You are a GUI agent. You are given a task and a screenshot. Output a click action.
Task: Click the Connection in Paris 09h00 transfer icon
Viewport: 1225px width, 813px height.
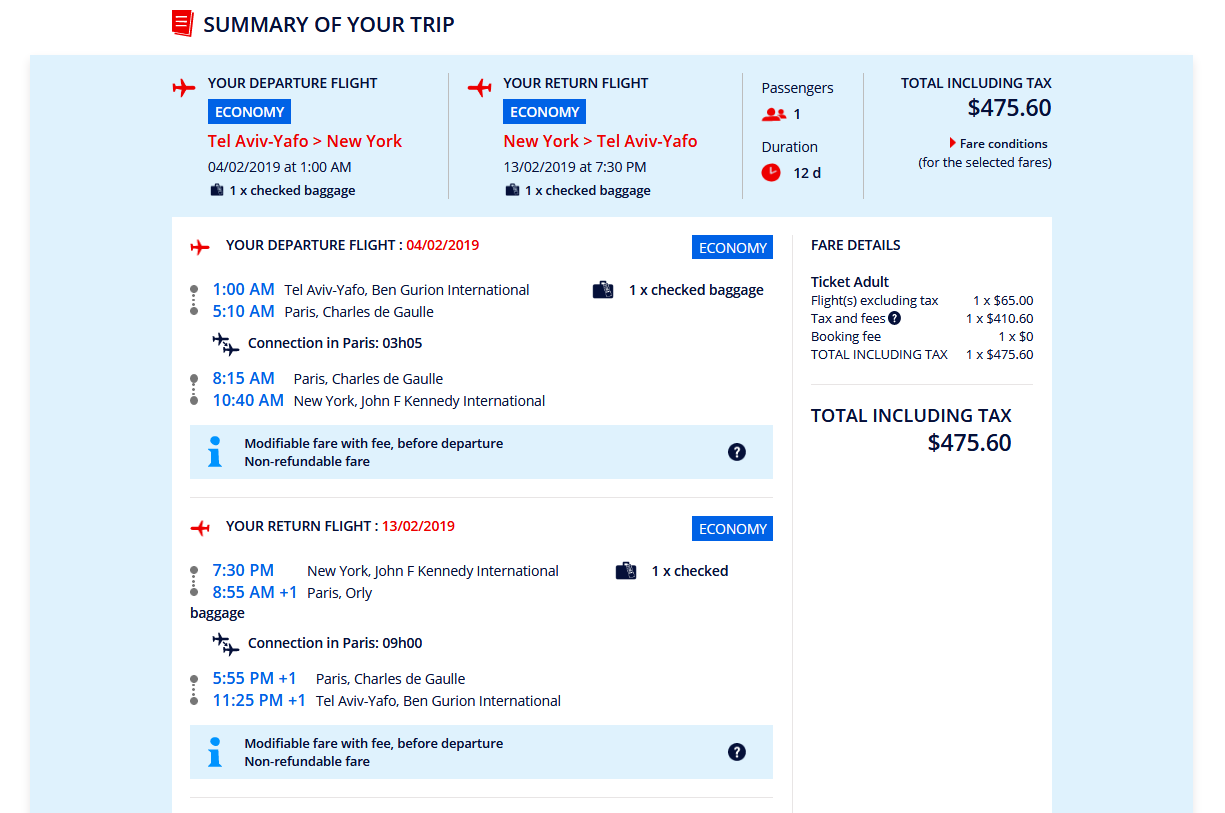pos(226,644)
